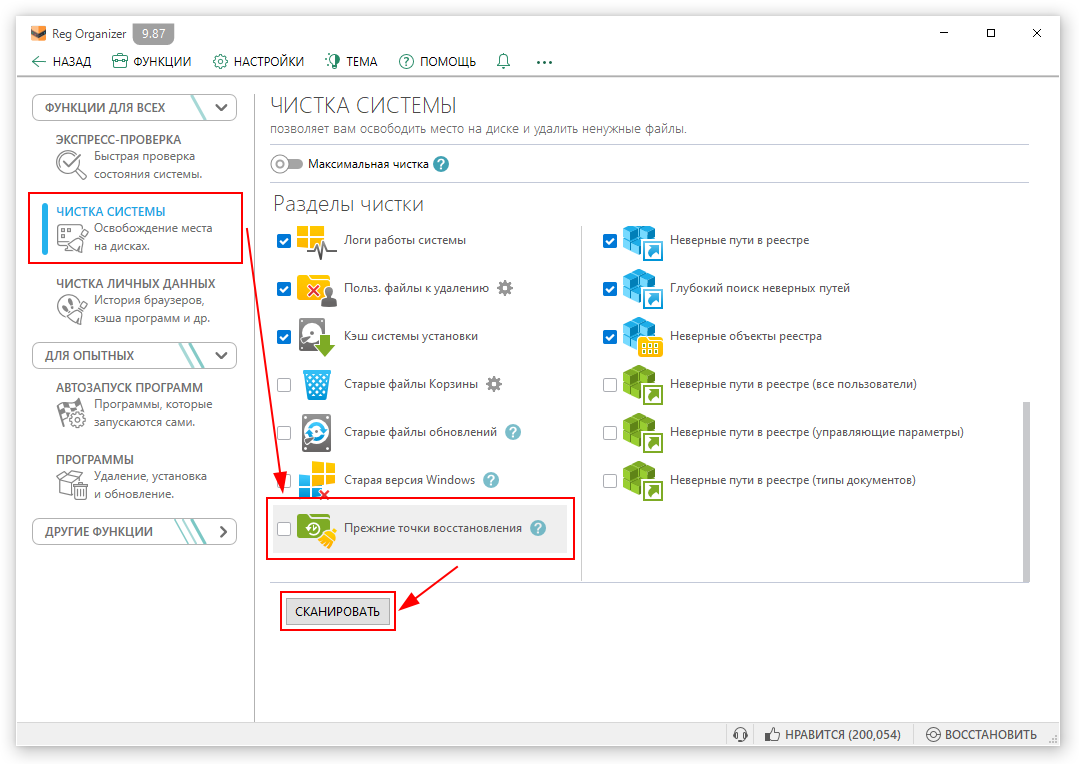Uncheck Глубокий поиск неверных путей checkbox

(x=610, y=289)
